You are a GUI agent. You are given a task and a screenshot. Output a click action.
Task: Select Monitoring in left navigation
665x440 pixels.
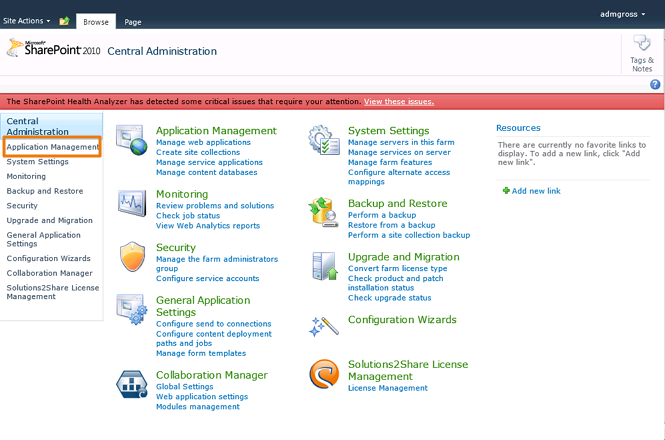(26, 176)
